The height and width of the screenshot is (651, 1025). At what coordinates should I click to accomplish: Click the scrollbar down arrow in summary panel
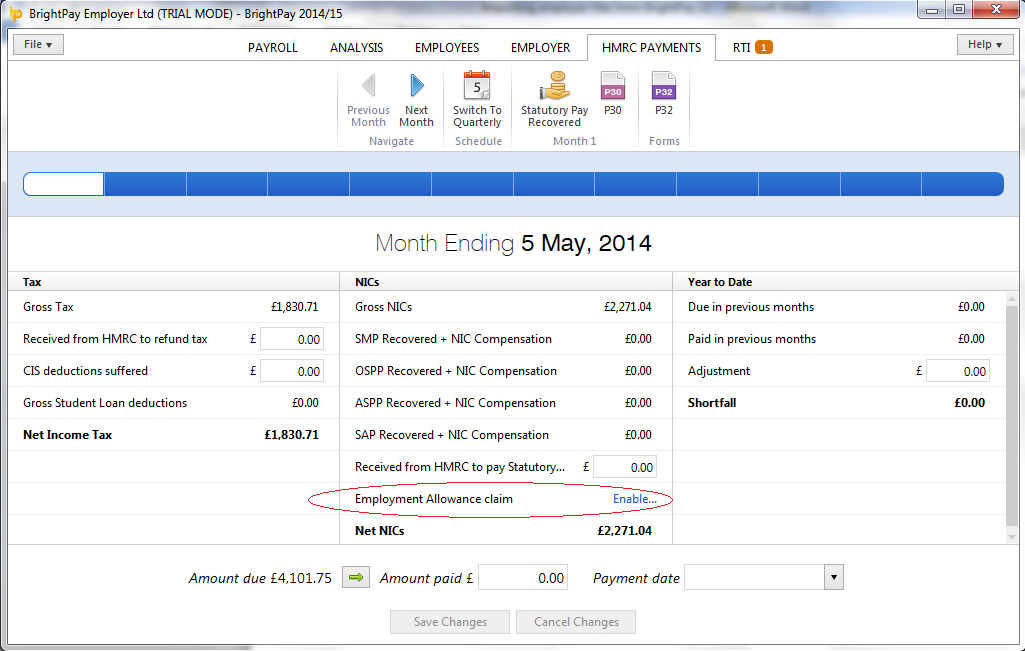(1012, 537)
